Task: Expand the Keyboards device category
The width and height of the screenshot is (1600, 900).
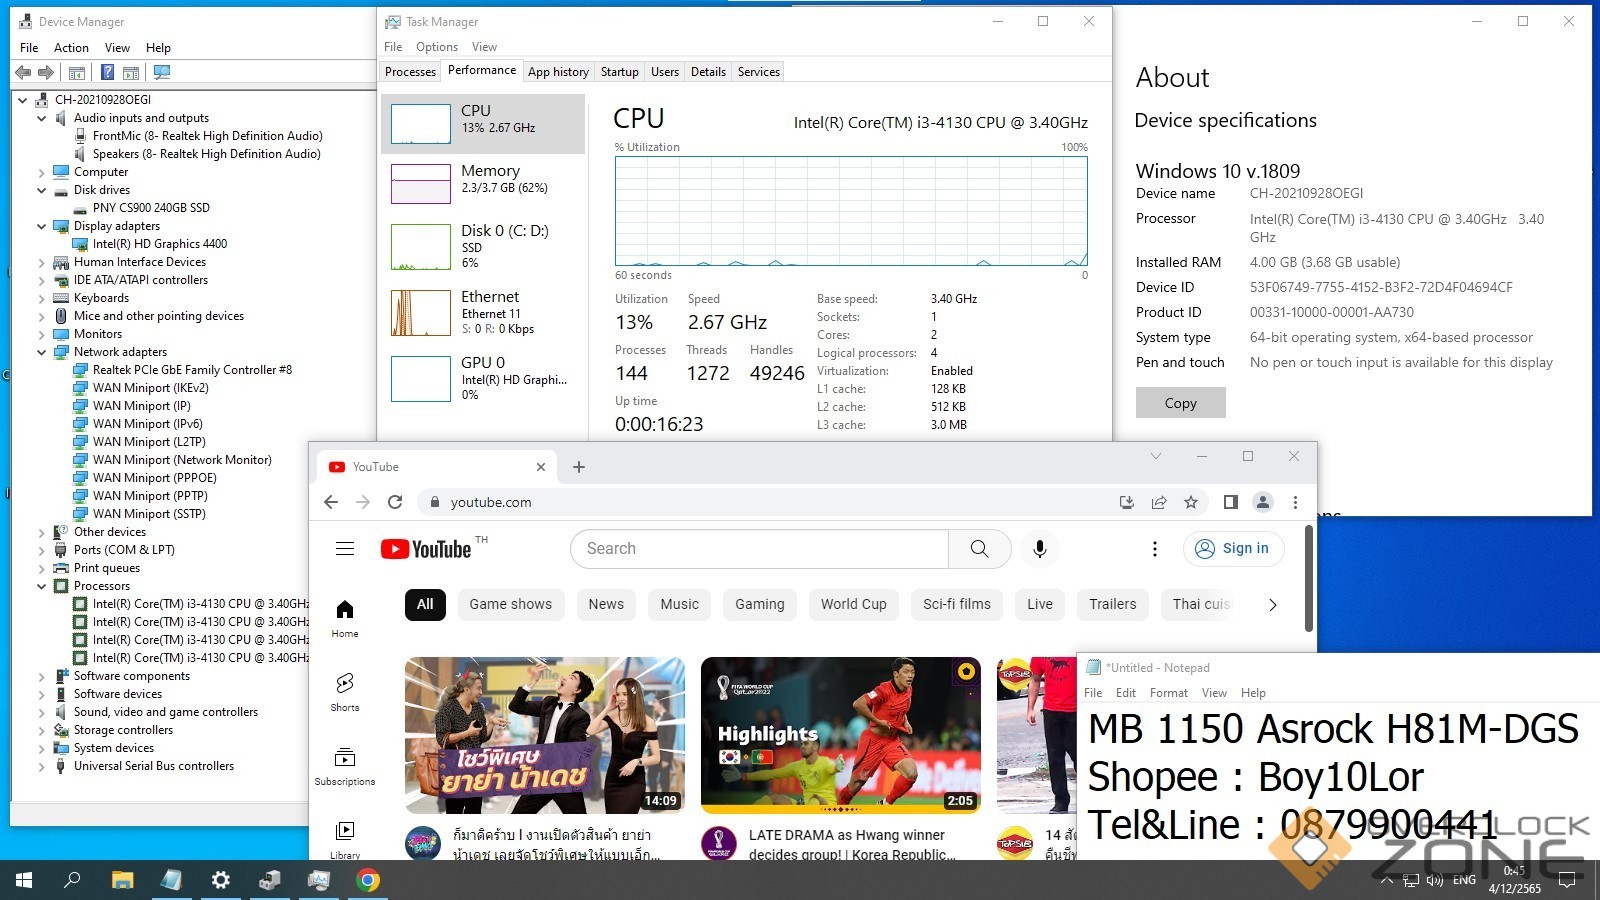Action: [x=42, y=298]
